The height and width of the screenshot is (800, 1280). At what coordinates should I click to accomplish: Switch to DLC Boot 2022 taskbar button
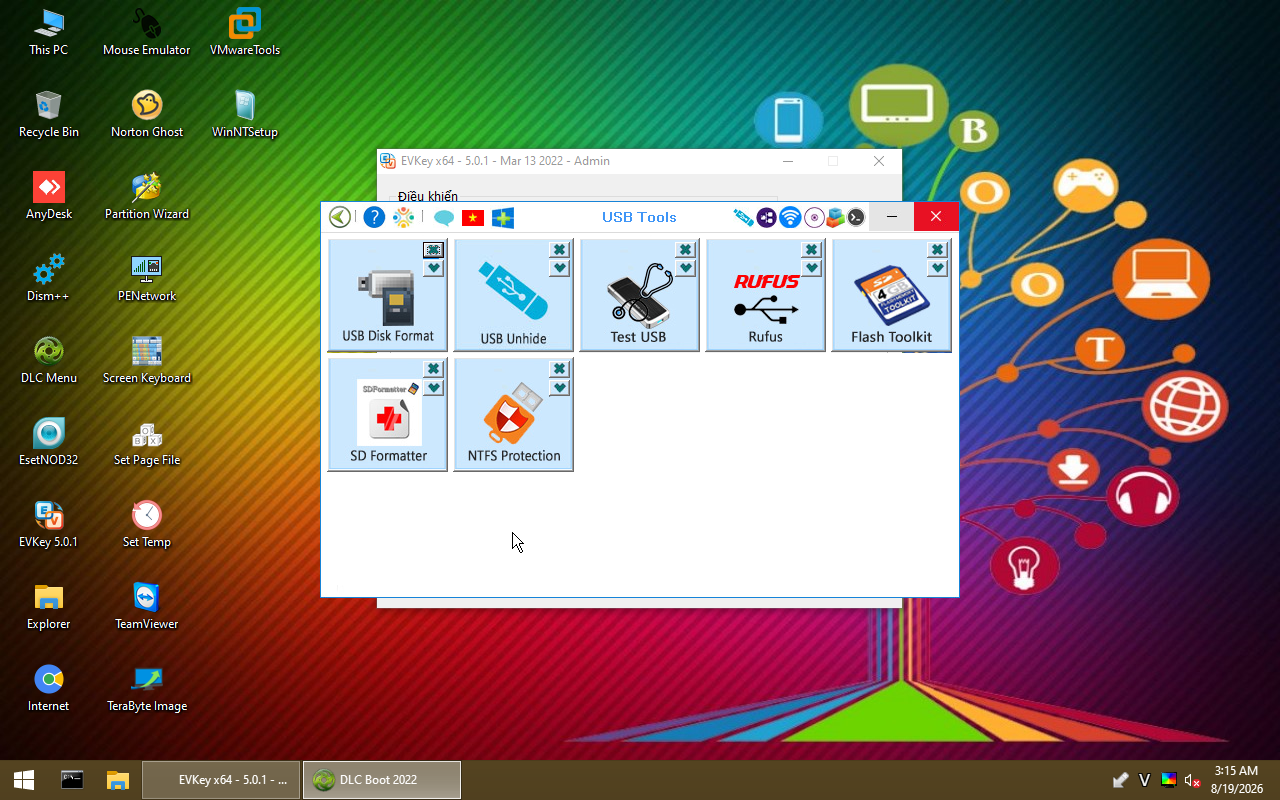click(382, 780)
